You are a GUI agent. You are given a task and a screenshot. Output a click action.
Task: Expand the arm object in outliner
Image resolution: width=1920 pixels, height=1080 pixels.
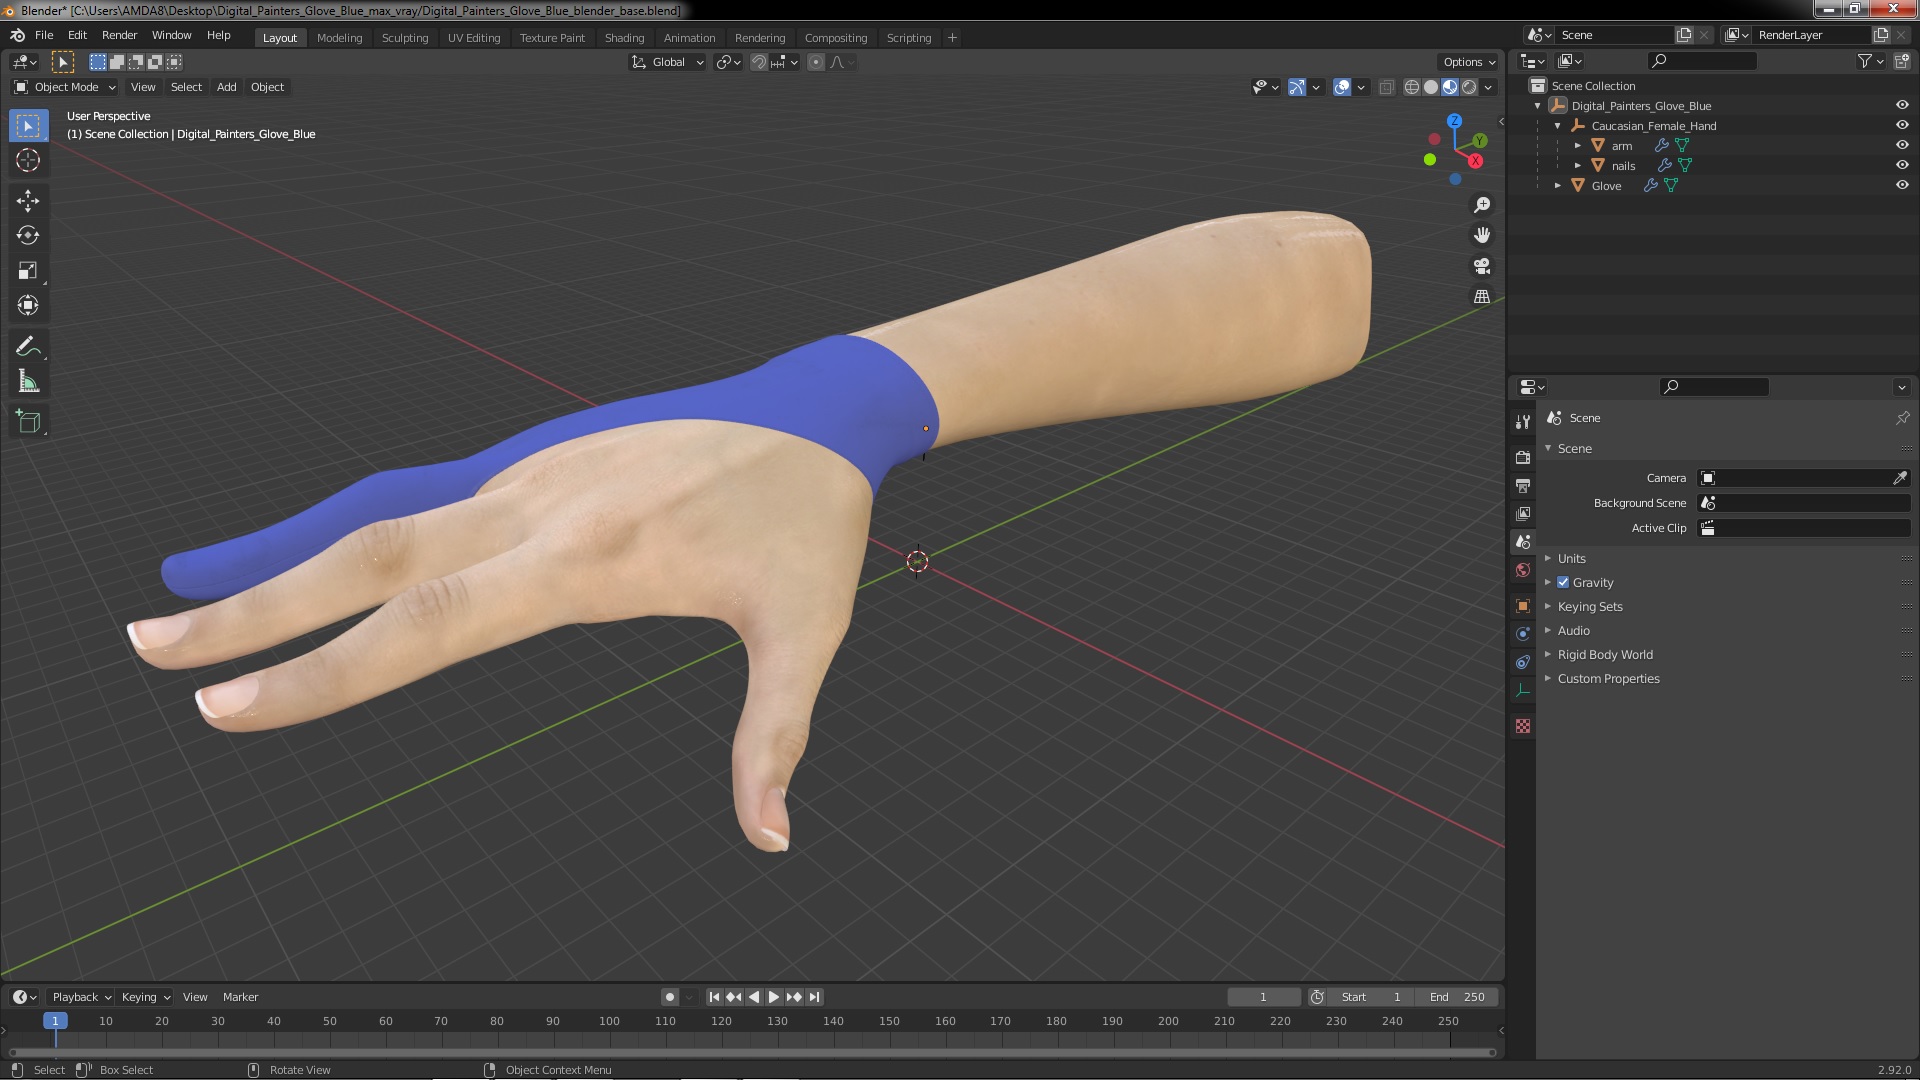pyautogui.click(x=1578, y=145)
